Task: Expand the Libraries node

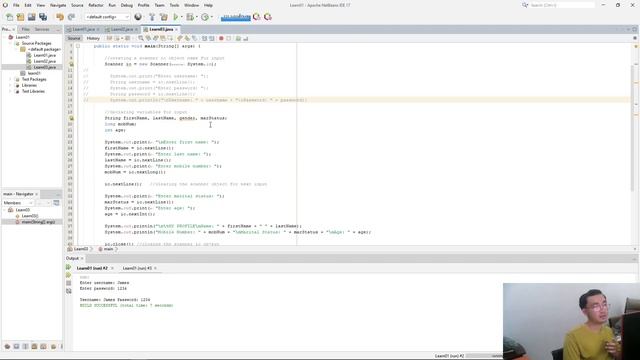Action: [10, 85]
